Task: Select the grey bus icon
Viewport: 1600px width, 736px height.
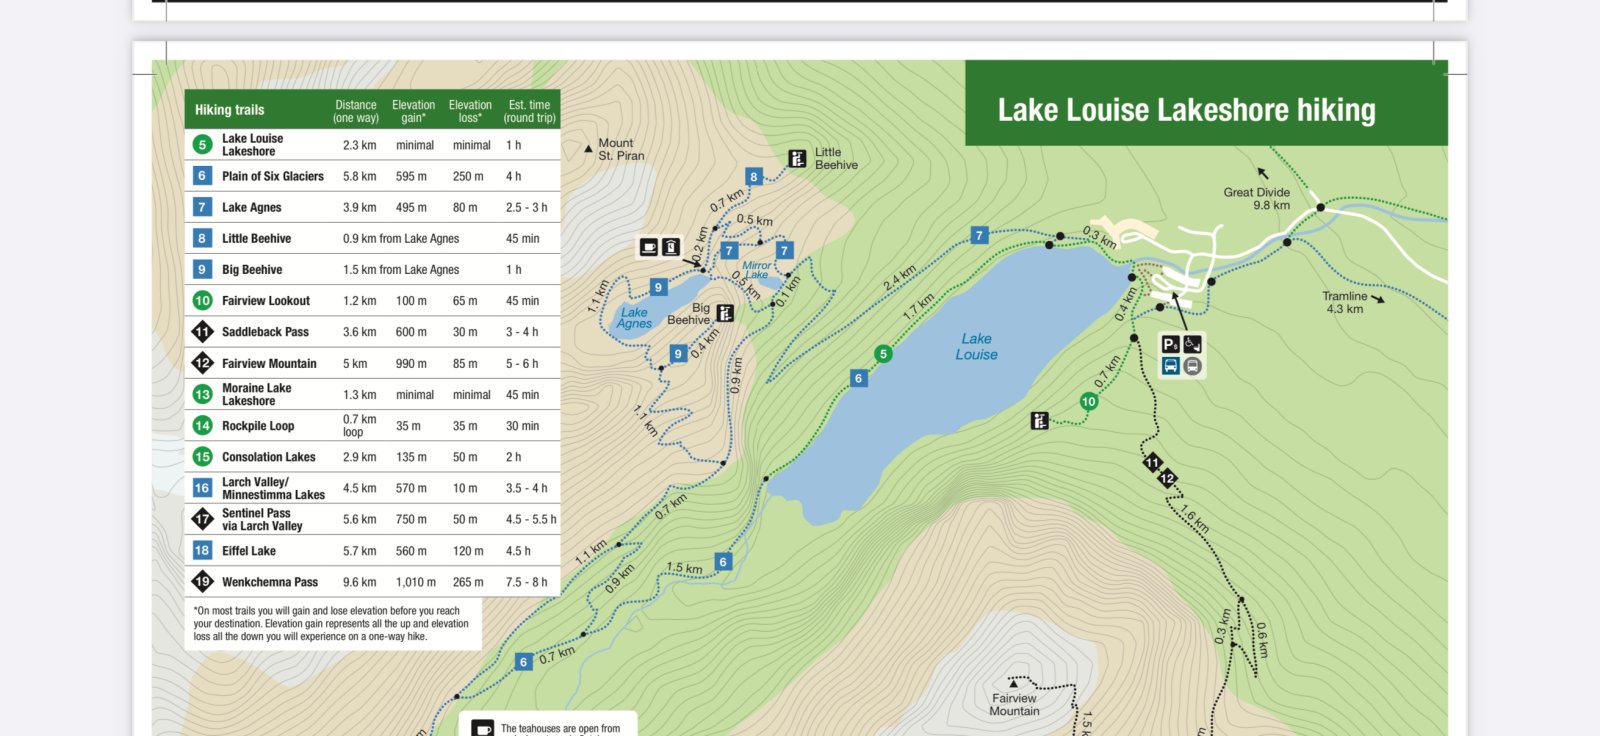Action: (1192, 366)
